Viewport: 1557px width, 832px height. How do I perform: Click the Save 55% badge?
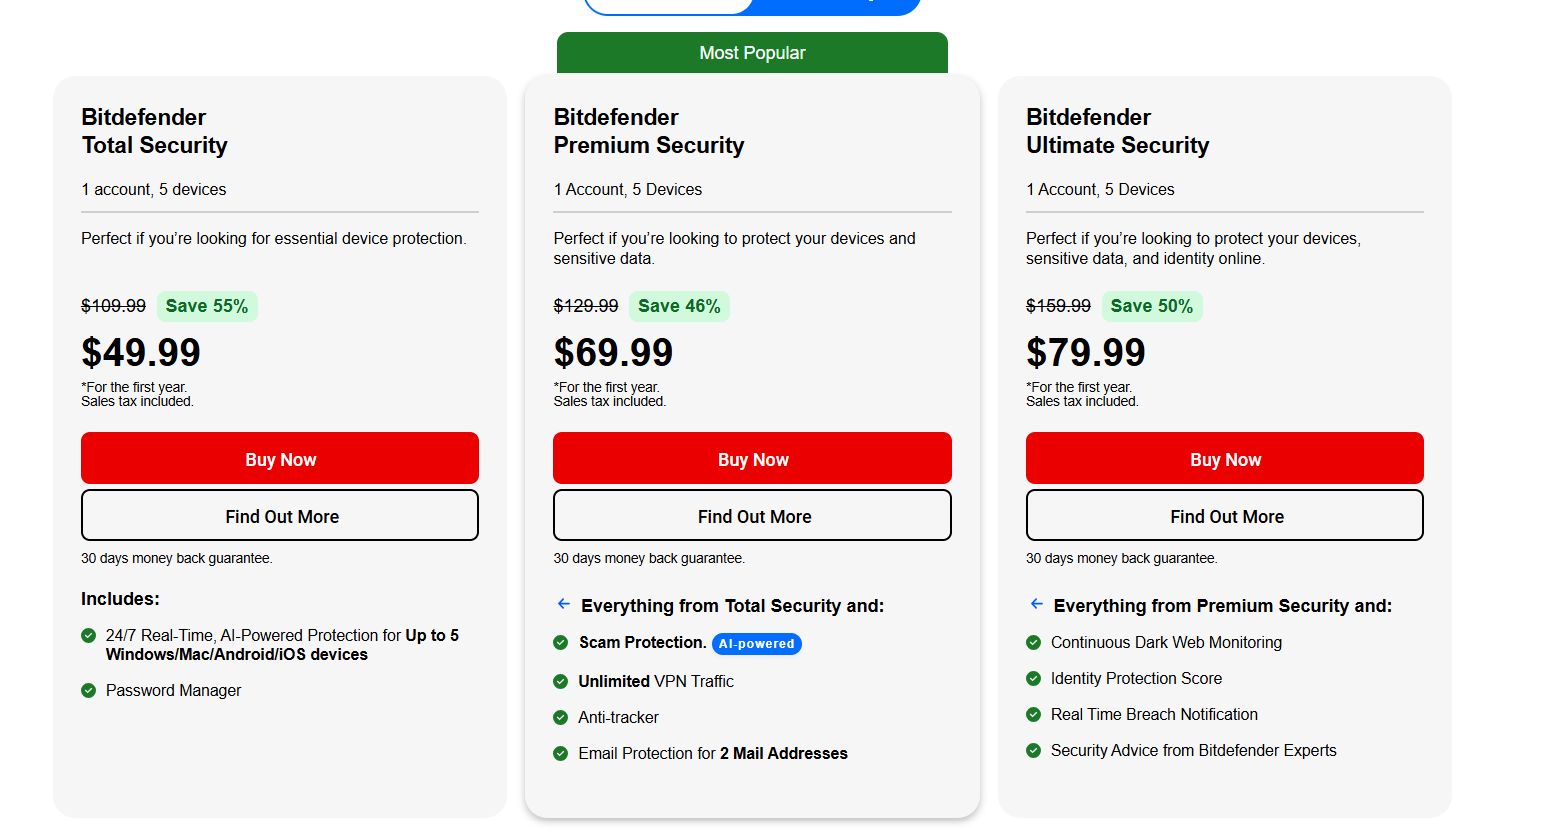[207, 306]
